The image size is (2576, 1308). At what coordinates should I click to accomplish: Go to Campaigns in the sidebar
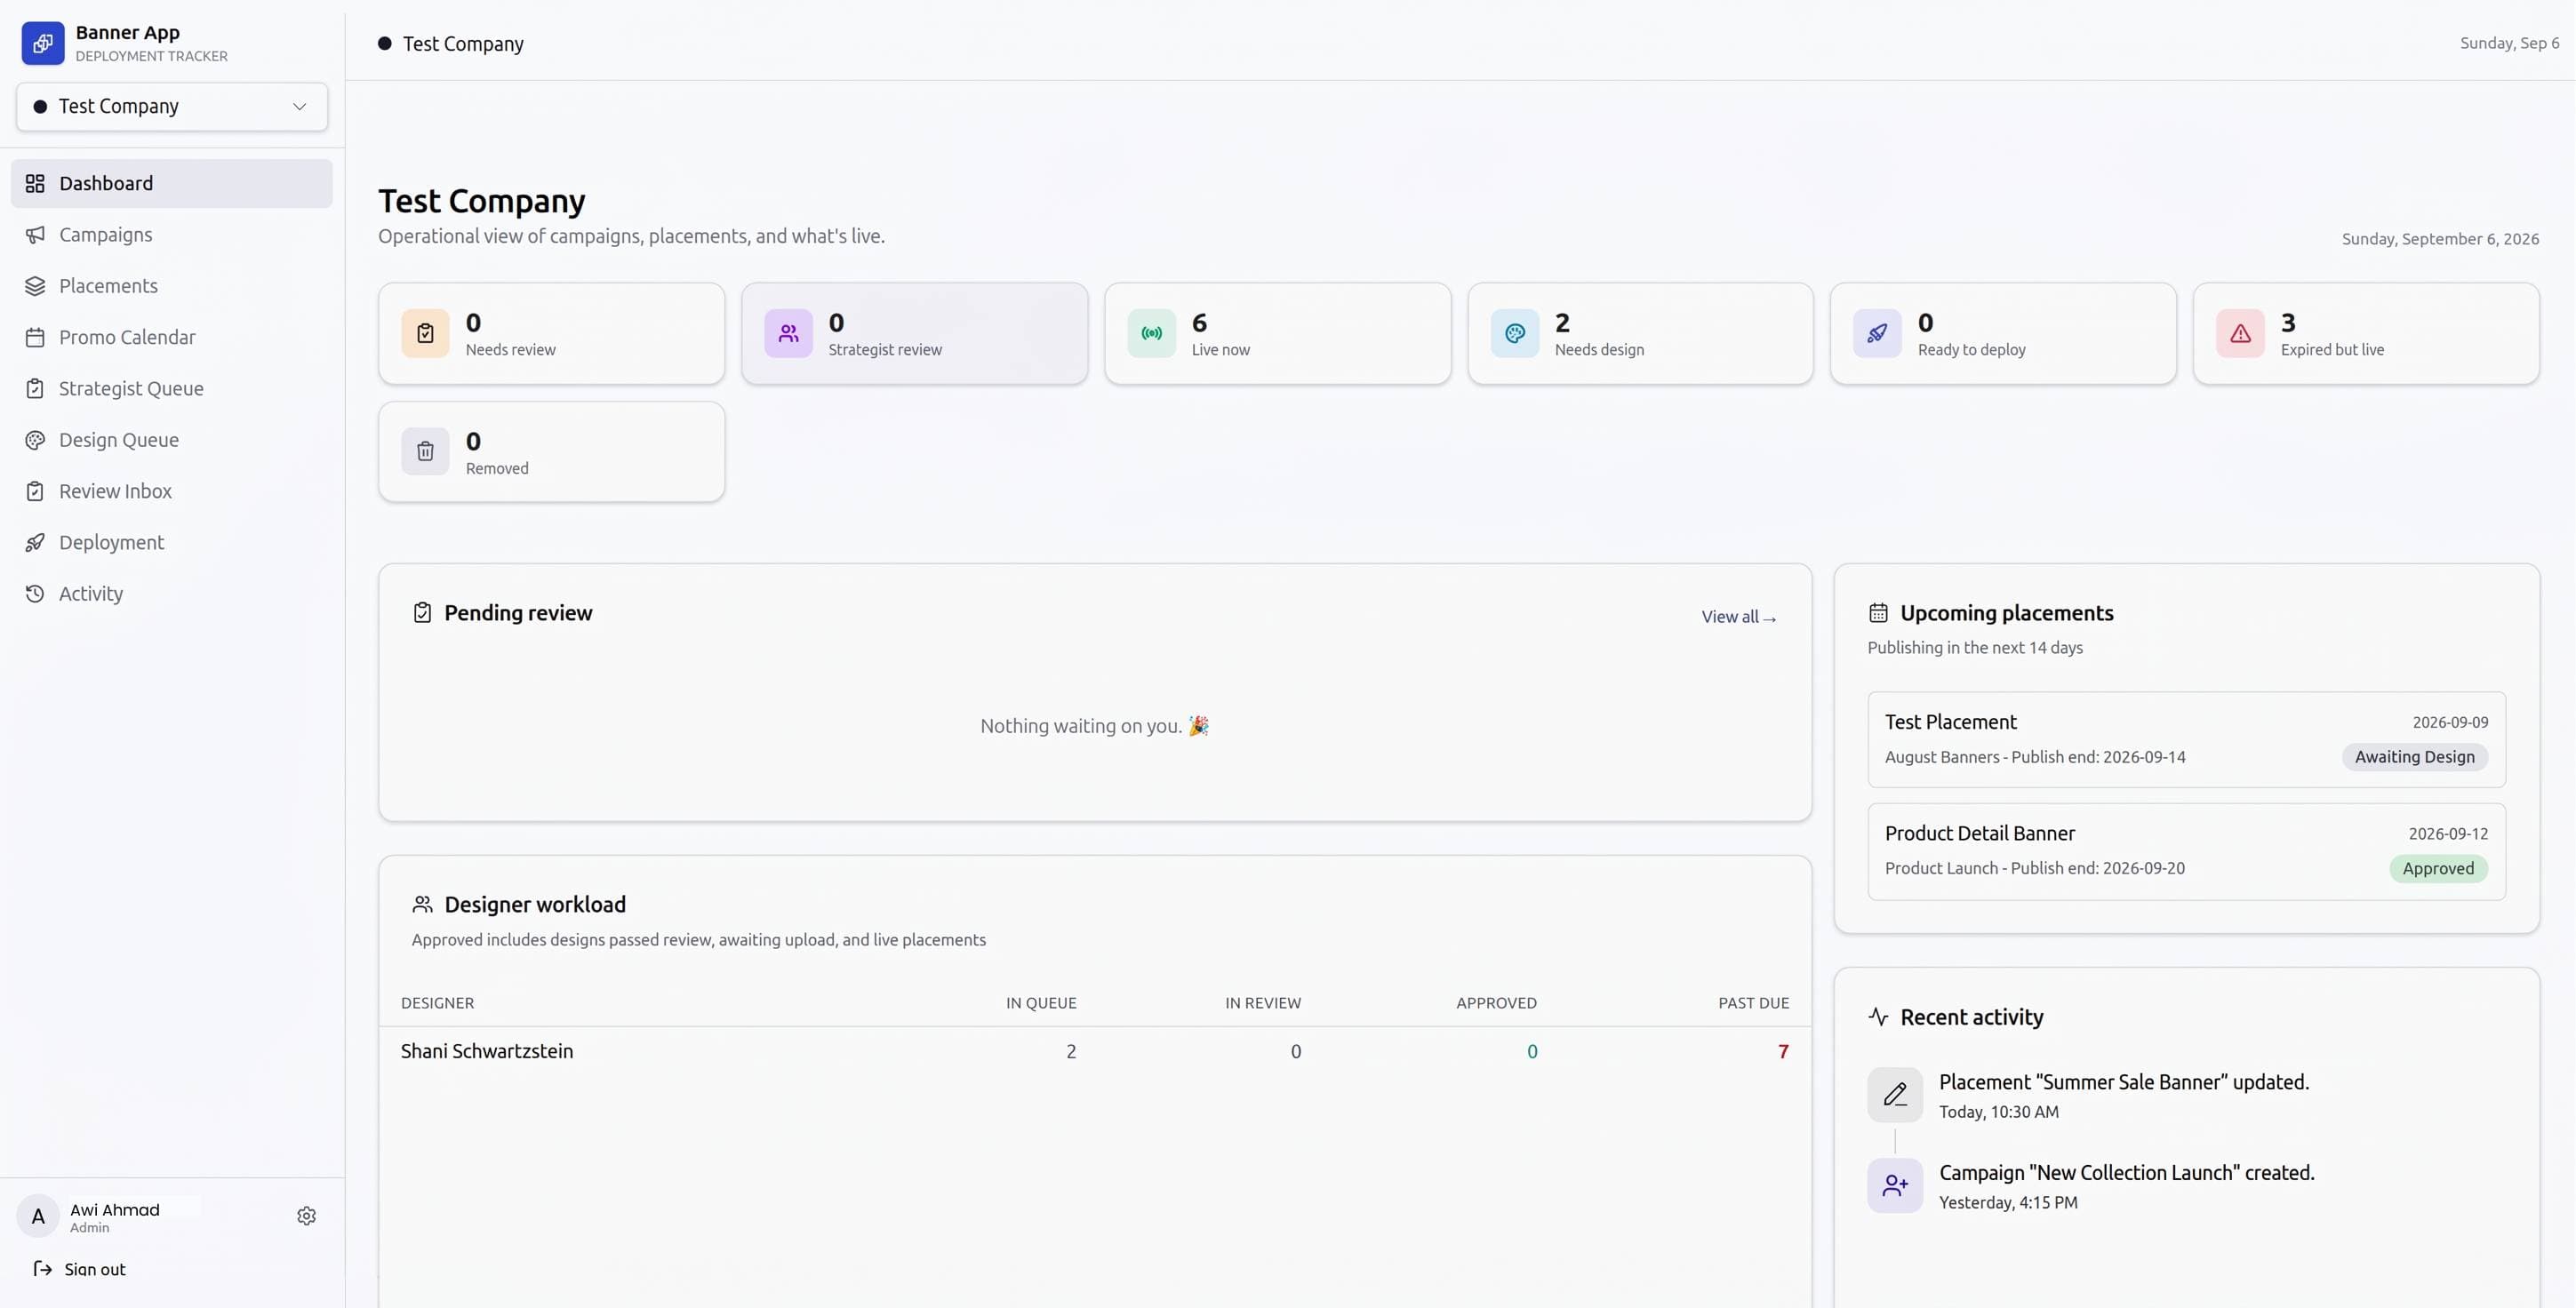pyautogui.click(x=172, y=235)
